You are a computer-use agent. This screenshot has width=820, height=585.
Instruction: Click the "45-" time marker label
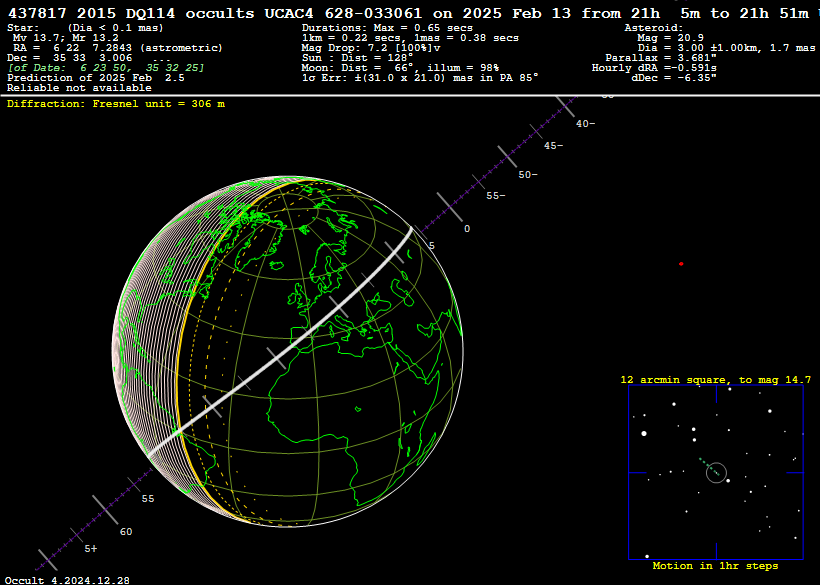[x=554, y=146]
